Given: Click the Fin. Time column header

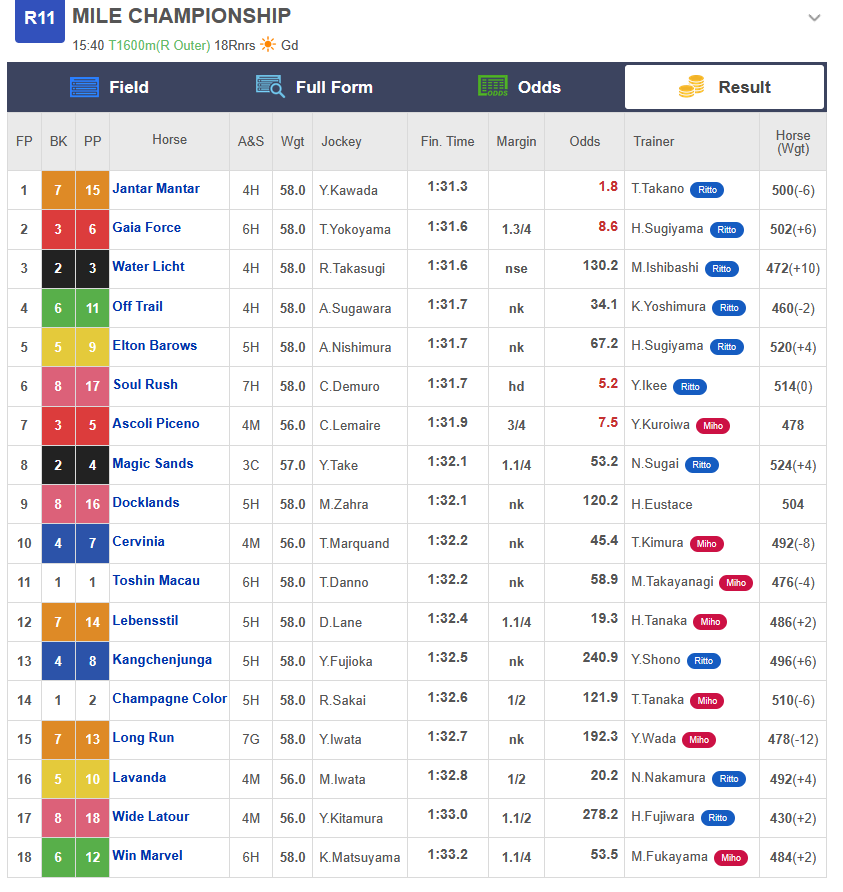Looking at the screenshot, I should pyautogui.click(x=448, y=142).
